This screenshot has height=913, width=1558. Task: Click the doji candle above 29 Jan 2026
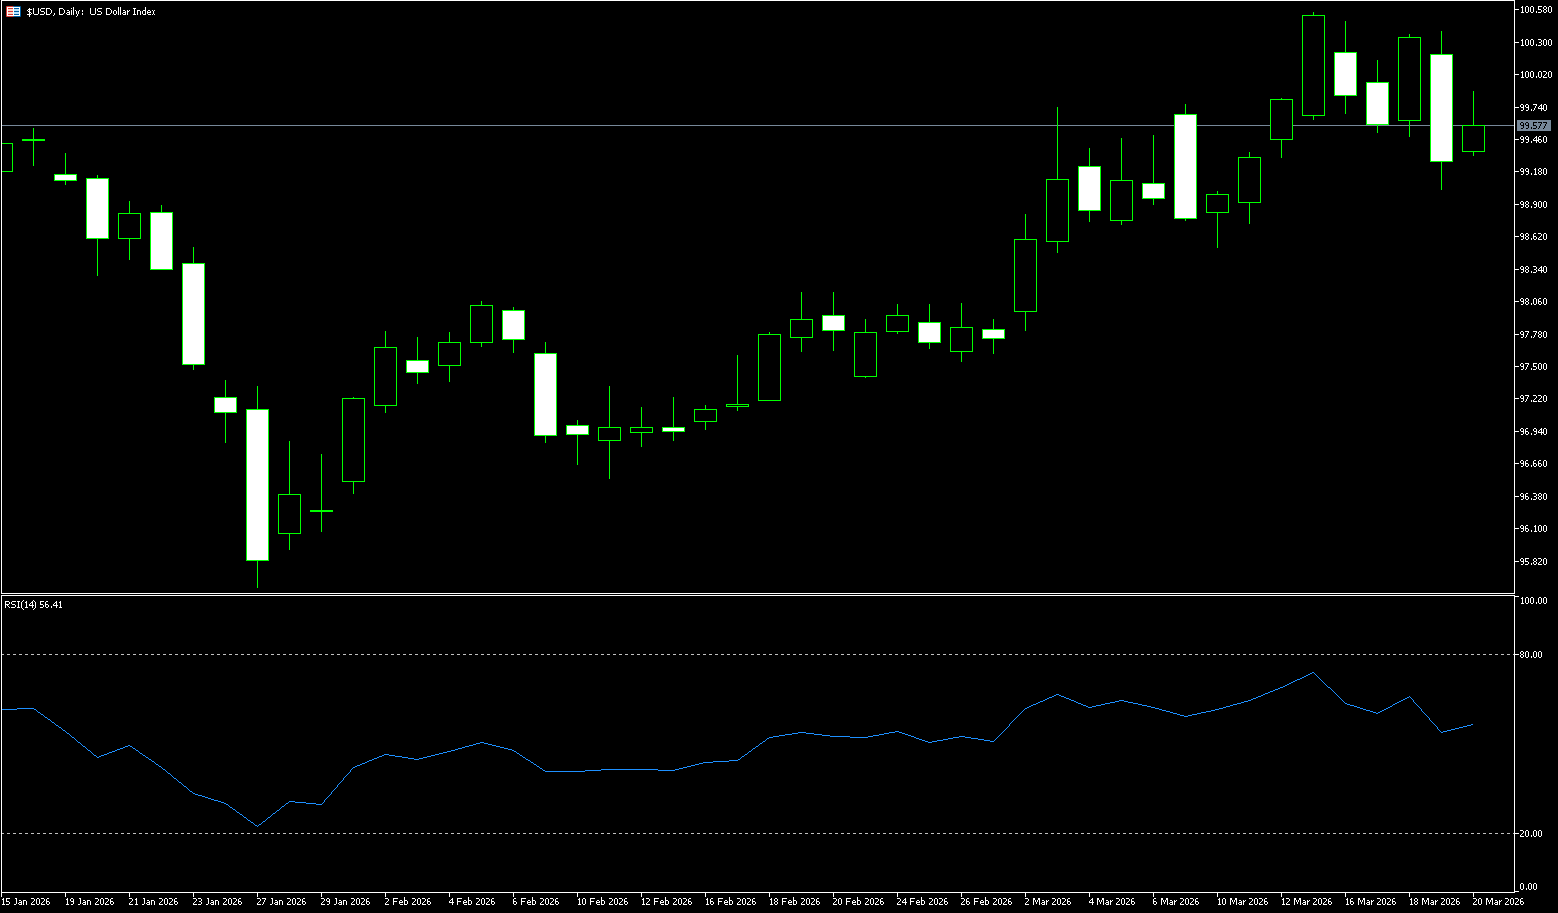pos(321,510)
